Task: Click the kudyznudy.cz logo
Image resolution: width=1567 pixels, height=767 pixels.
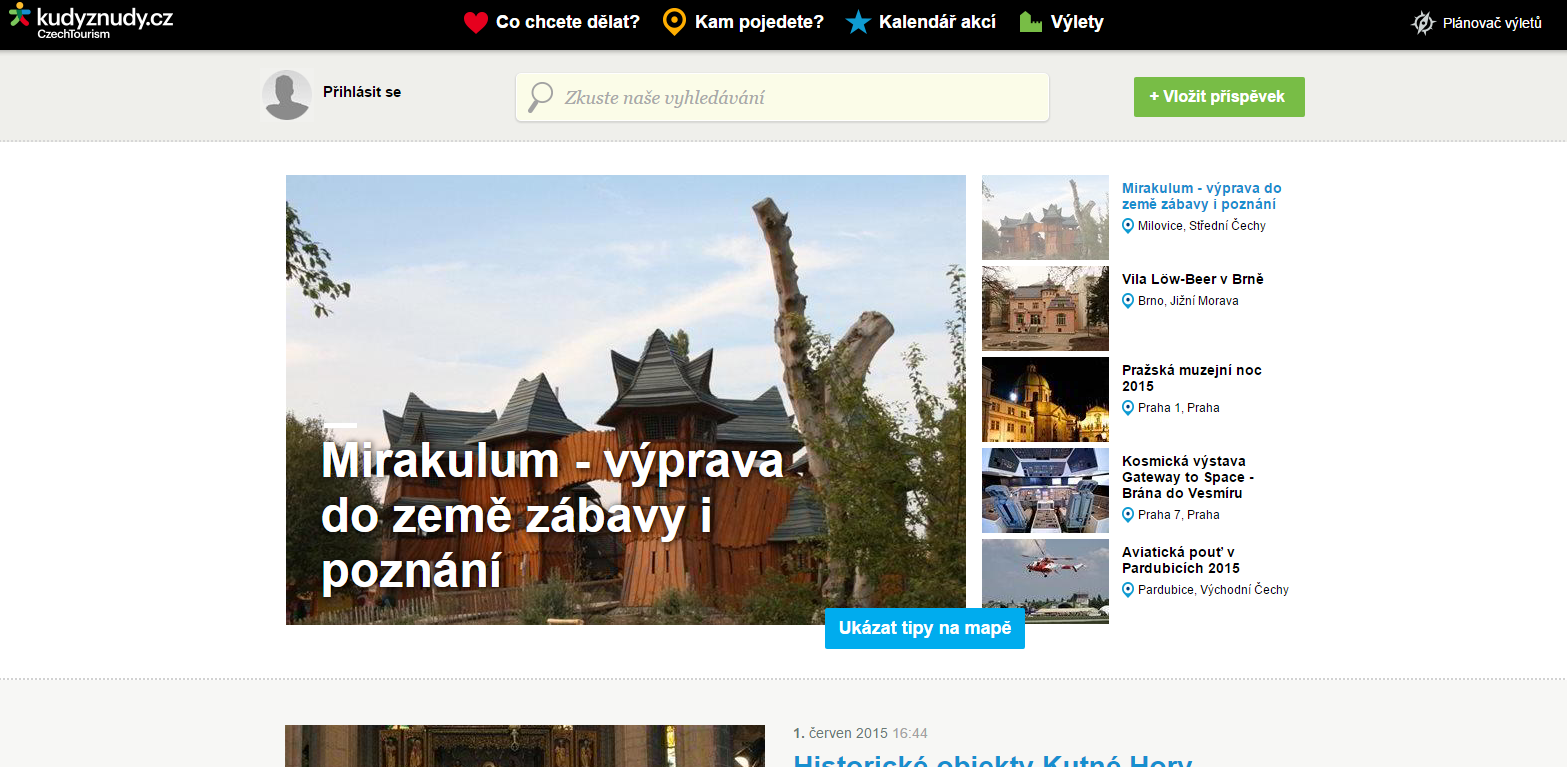Action: pos(91,20)
